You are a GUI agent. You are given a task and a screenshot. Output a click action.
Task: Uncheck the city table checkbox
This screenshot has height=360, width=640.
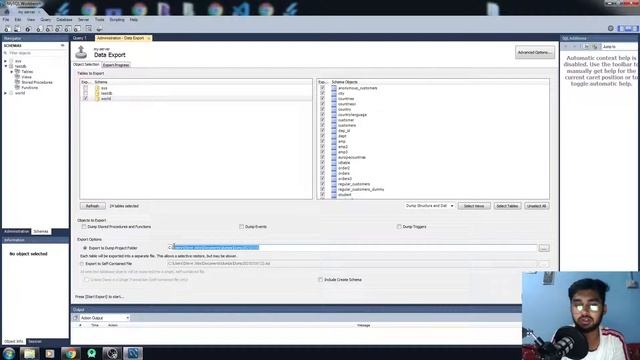(x=322, y=93)
